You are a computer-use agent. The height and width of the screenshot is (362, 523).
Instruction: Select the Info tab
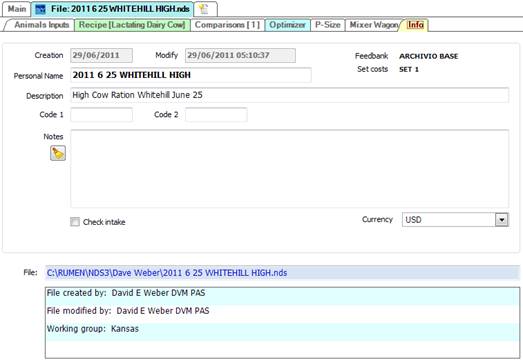415,25
